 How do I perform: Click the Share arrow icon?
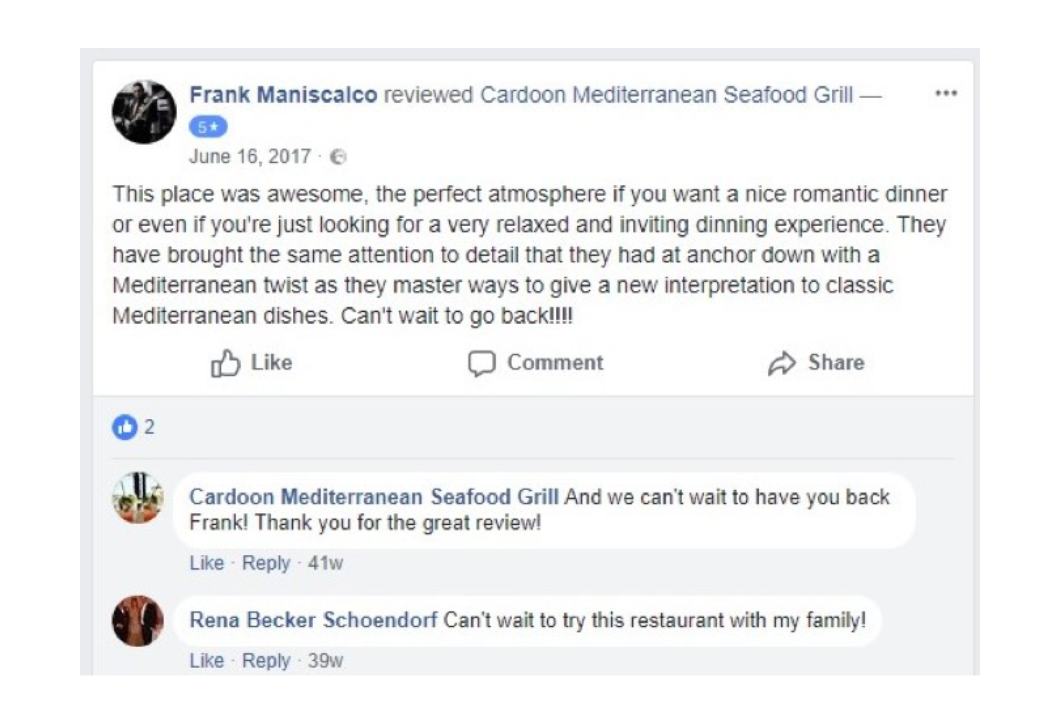pos(782,363)
